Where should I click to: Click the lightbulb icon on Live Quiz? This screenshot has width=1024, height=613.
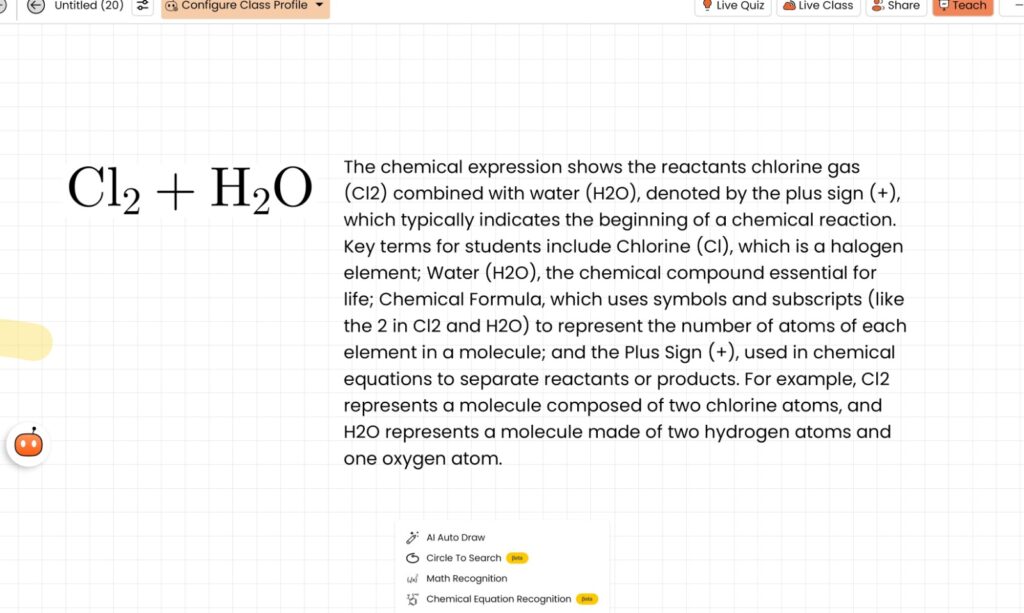(707, 6)
